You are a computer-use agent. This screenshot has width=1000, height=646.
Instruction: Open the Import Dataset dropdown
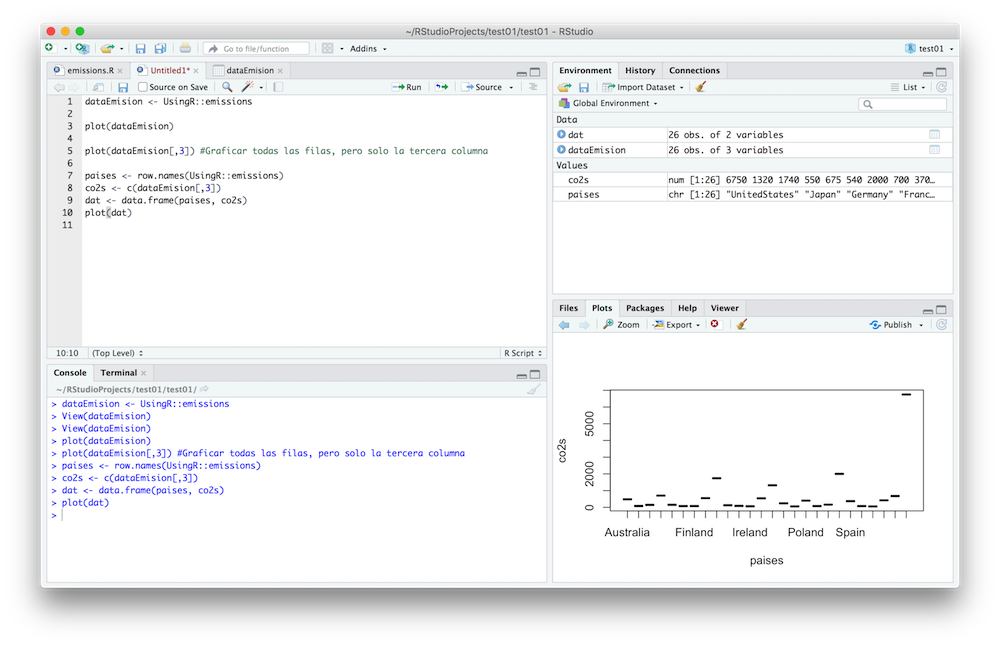click(644, 87)
